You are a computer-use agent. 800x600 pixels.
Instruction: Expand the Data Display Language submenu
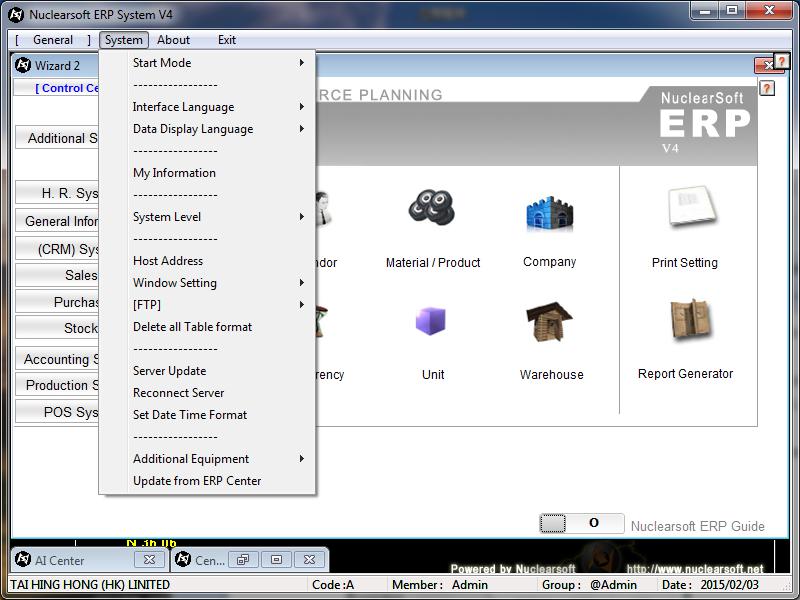pos(207,129)
